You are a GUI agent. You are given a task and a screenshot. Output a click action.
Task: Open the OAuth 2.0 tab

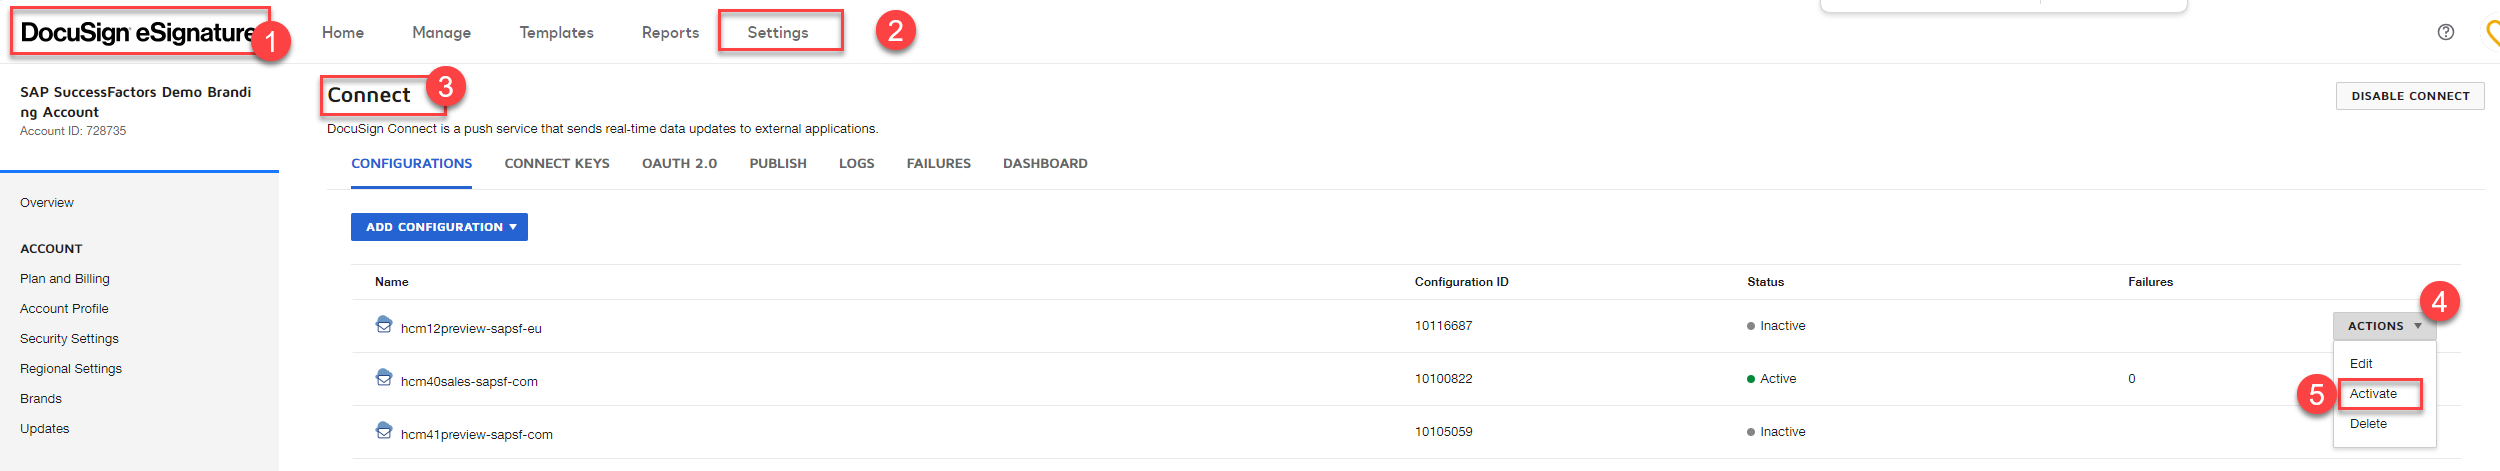click(x=680, y=164)
